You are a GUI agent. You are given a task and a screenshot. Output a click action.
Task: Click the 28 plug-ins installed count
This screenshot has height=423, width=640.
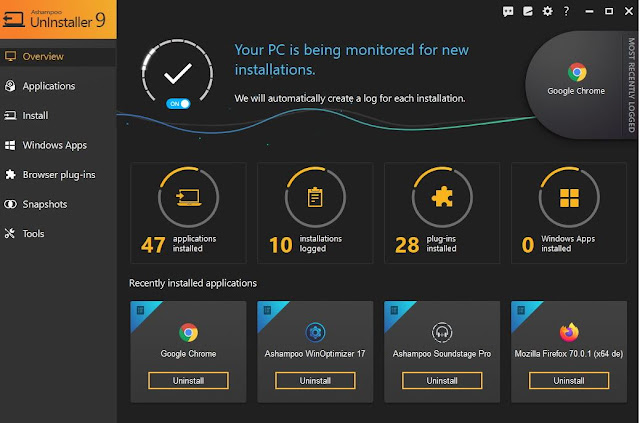(x=407, y=245)
